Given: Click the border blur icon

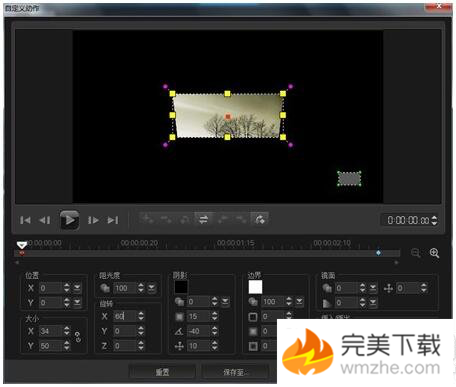Looking at the screenshot, I should pos(253,331).
